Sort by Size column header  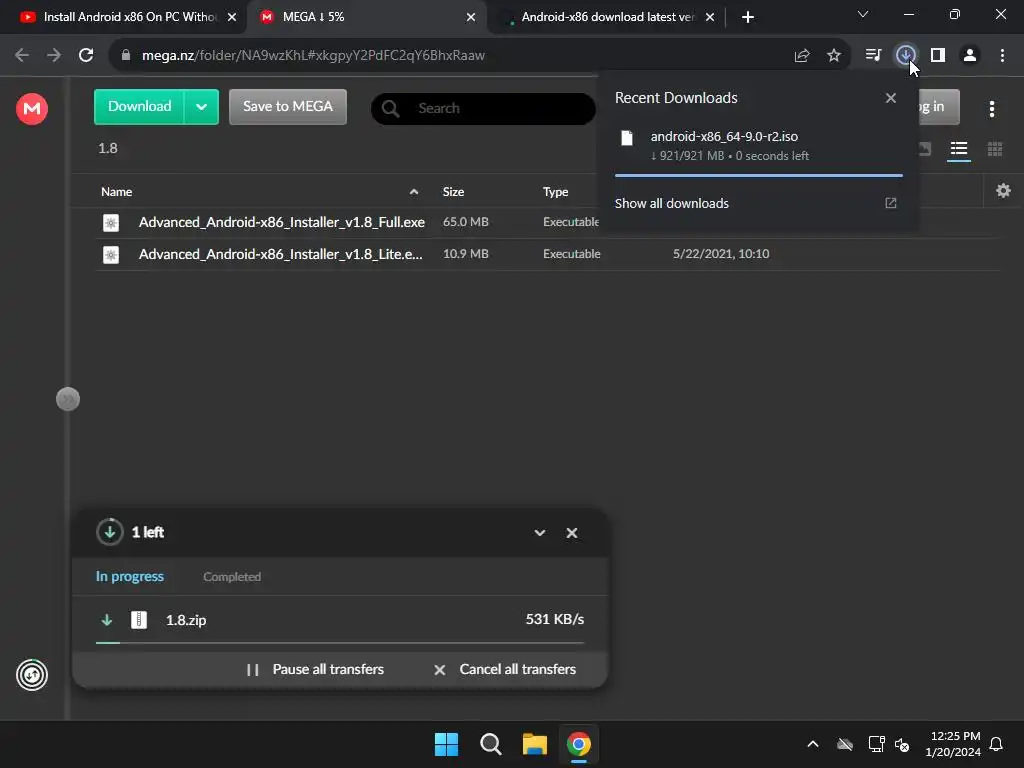tap(453, 192)
